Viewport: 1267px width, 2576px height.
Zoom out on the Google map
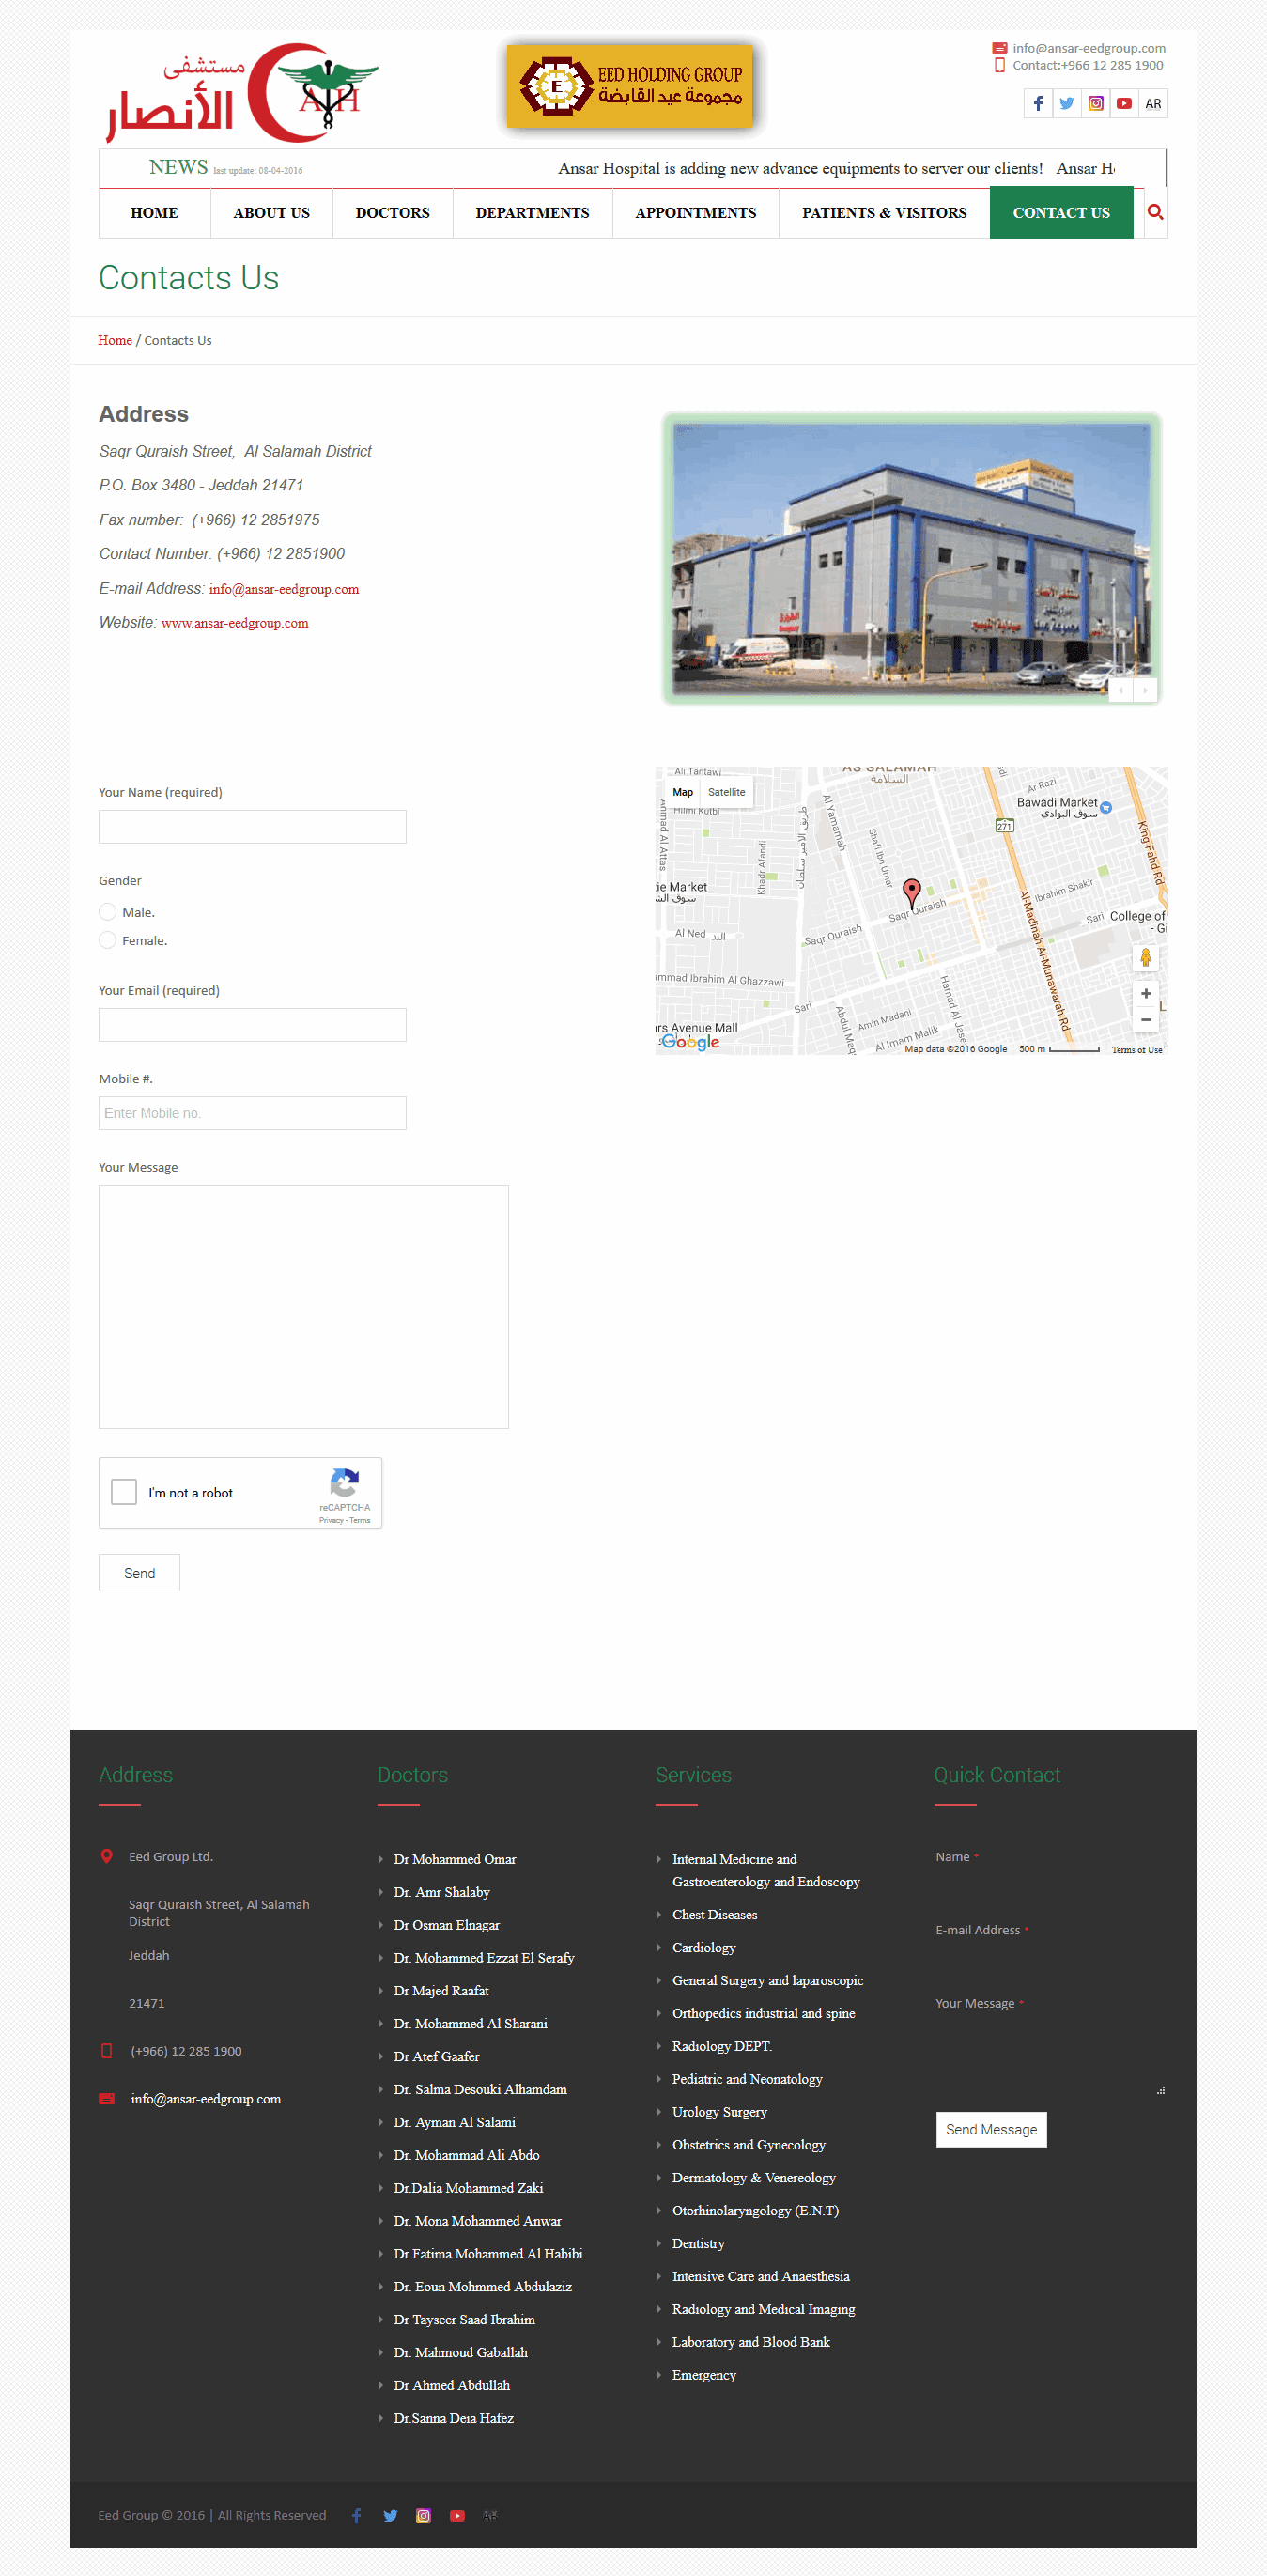point(1146,1019)
